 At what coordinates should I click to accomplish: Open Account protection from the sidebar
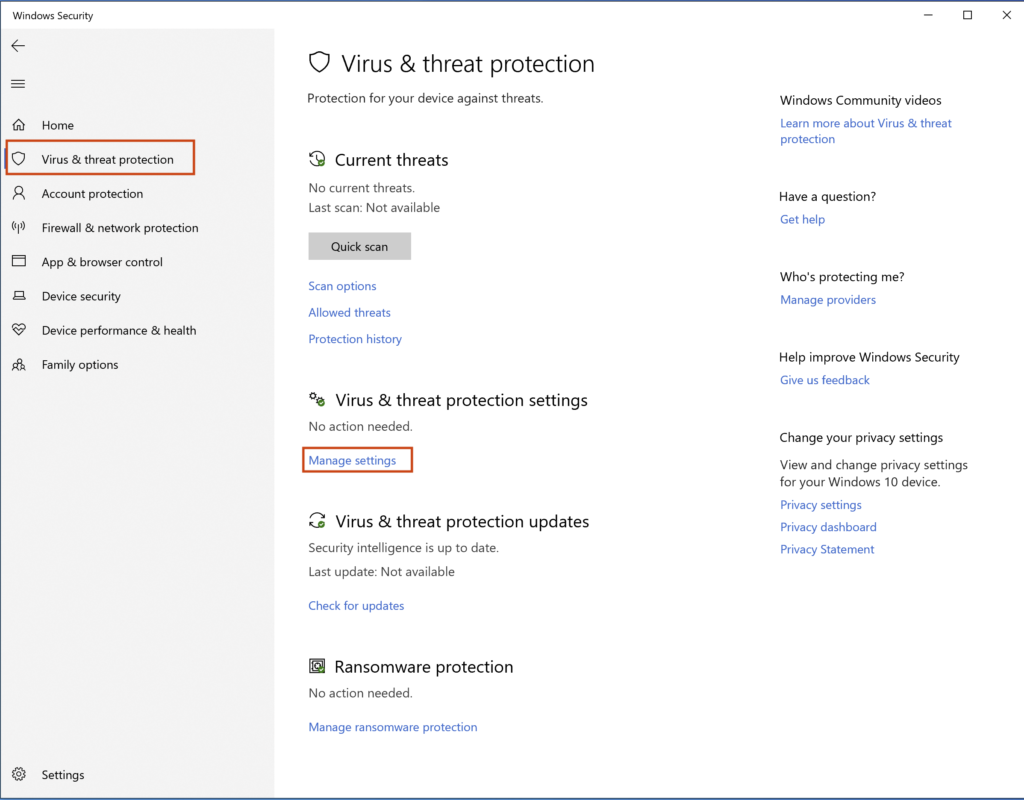click(x=92, y=193)
